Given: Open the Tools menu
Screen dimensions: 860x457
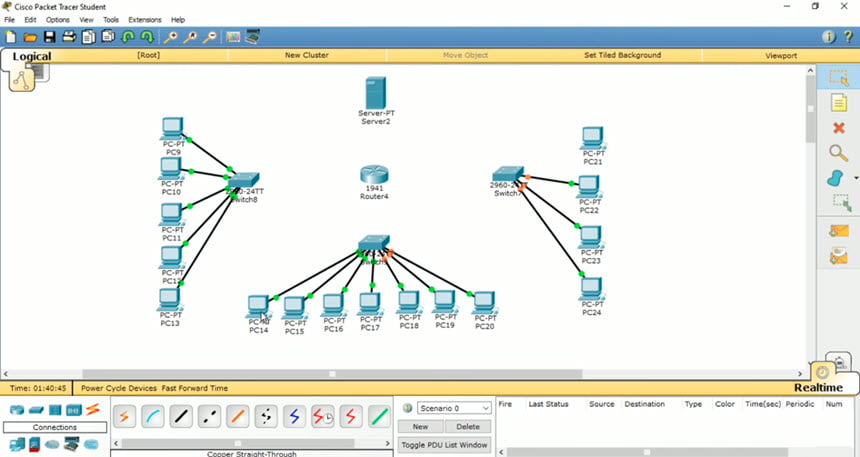Looking at the screenshot, I should point(111,19).
